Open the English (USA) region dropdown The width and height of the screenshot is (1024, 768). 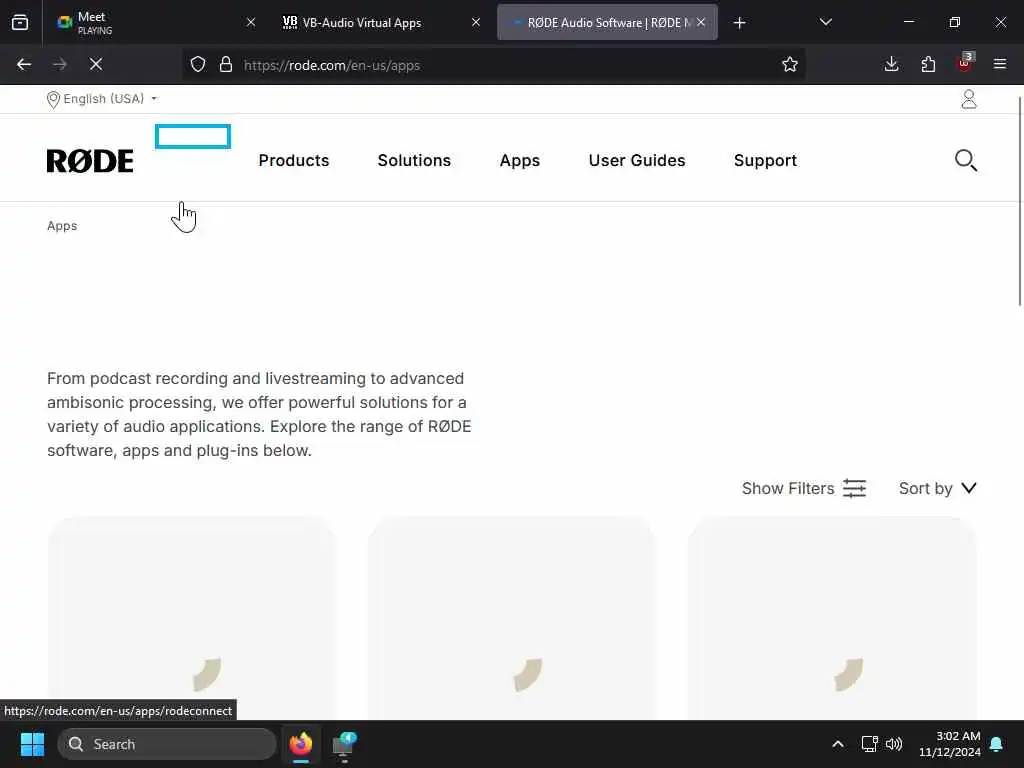click(x=102, y=99)
